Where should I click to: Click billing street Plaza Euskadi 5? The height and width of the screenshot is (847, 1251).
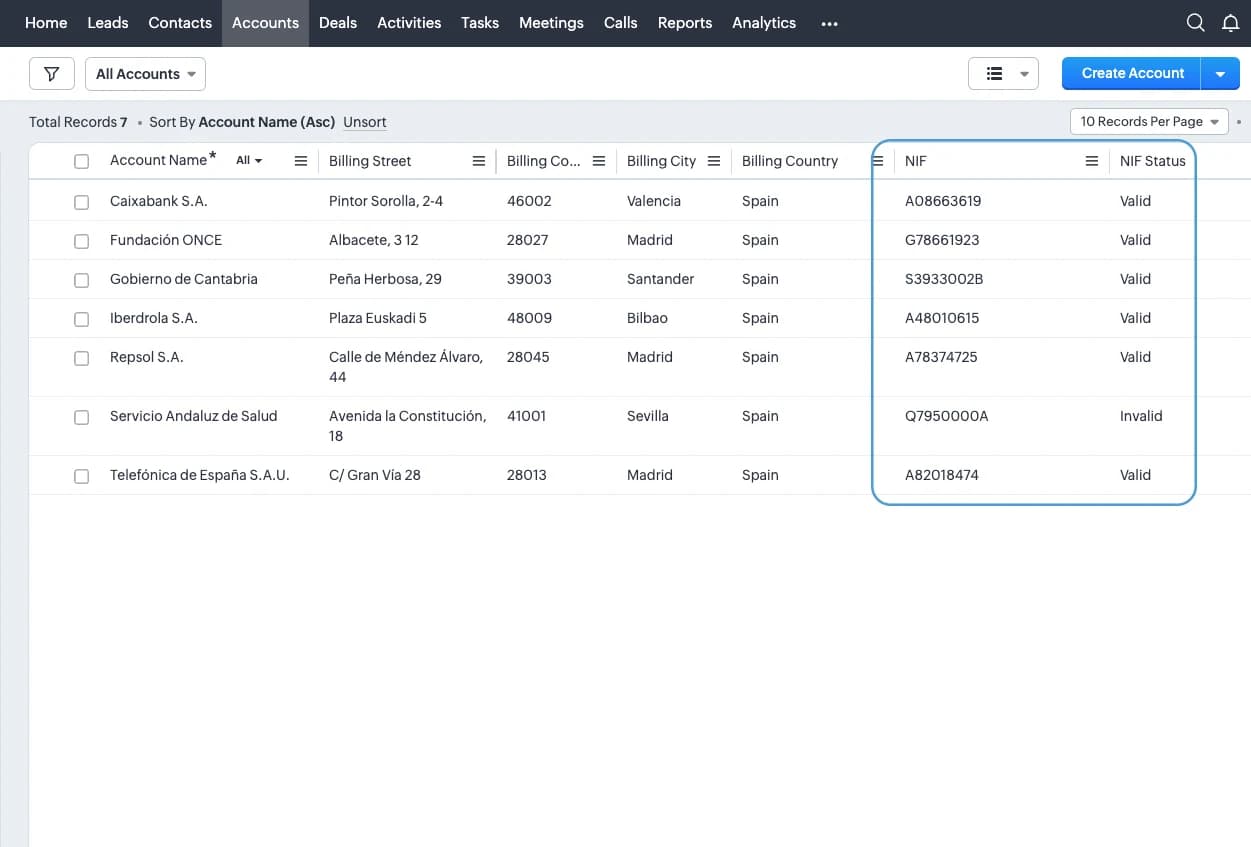pyautogui.click(x=378, y=318)
